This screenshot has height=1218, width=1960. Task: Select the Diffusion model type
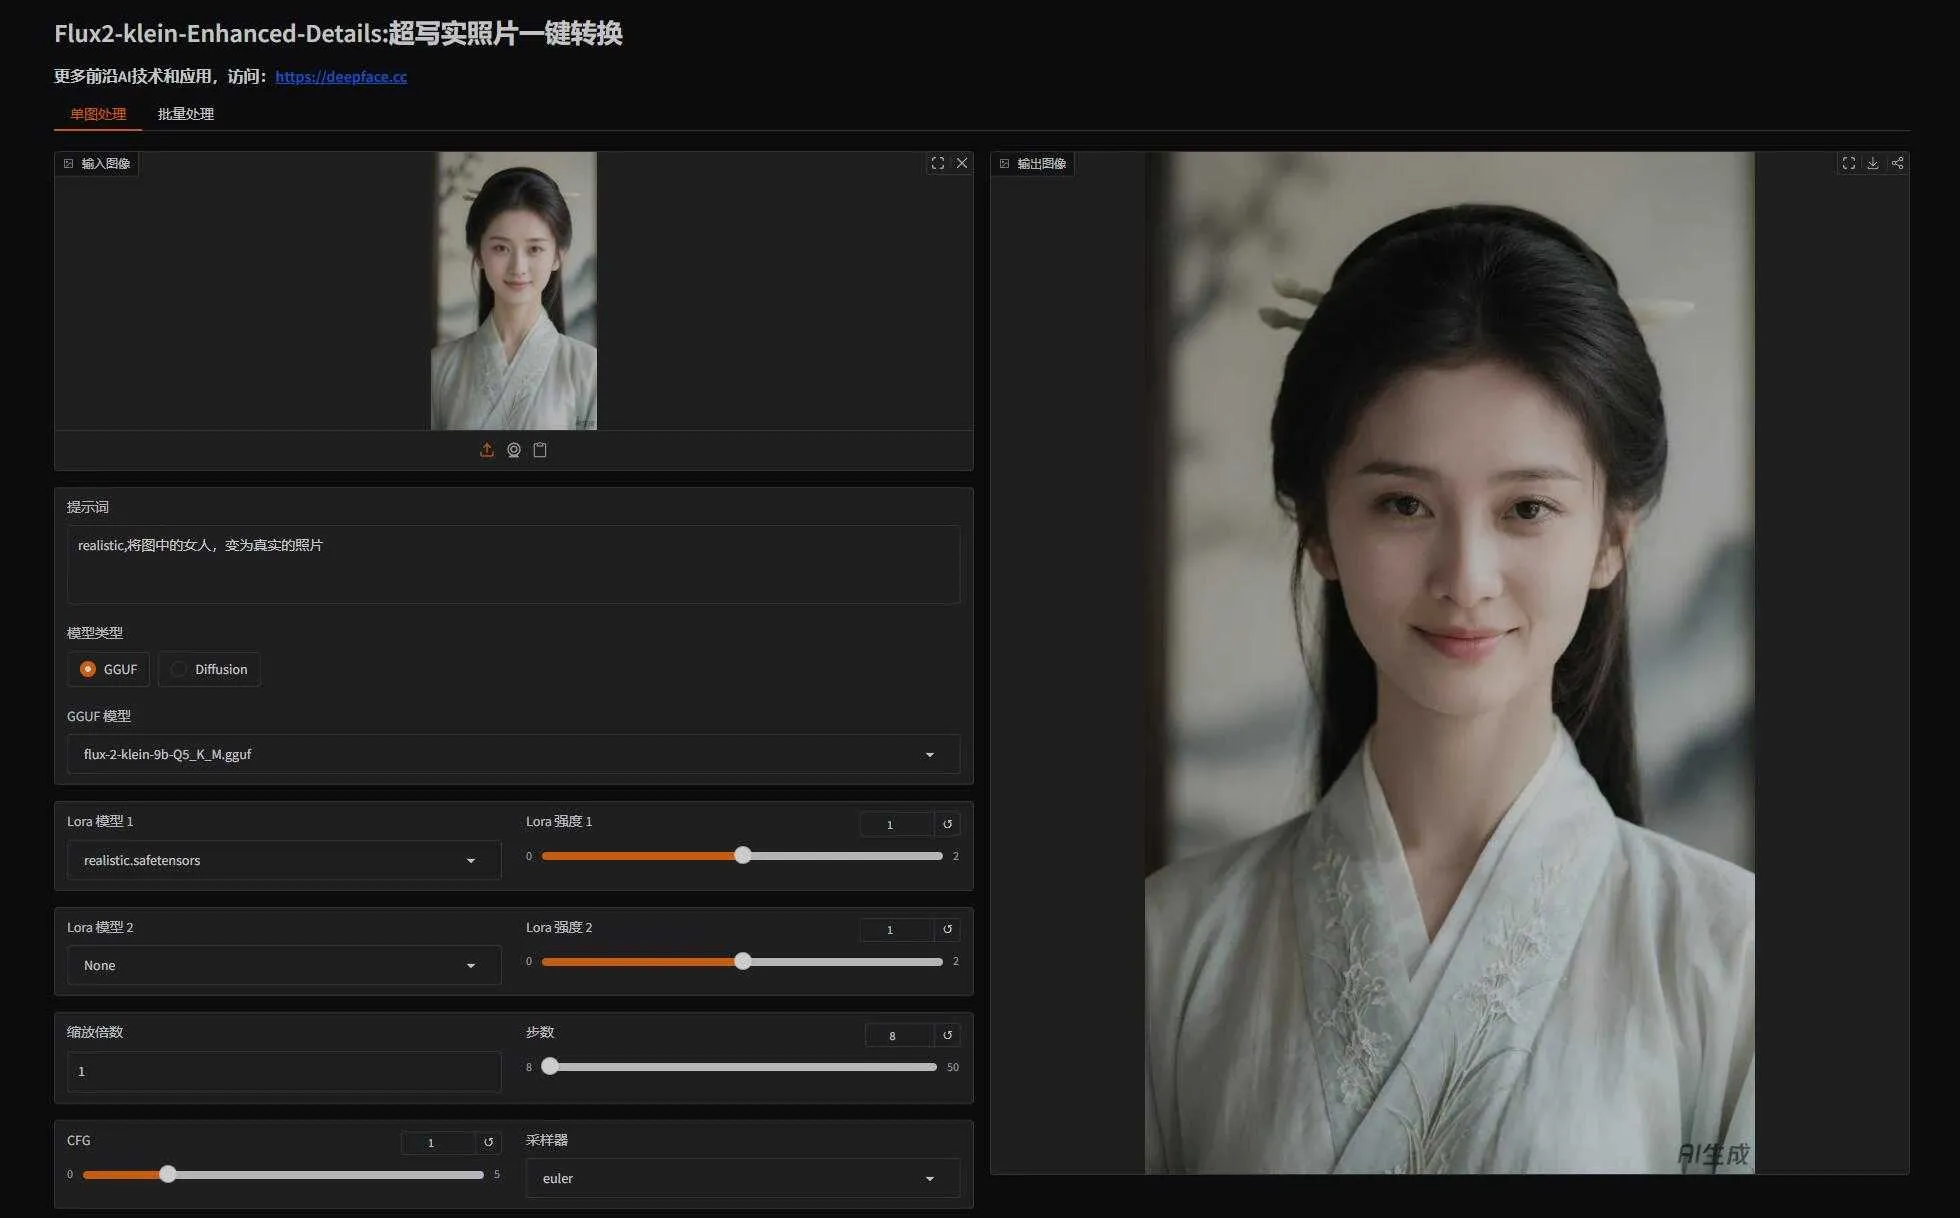[x=179, y=669]
